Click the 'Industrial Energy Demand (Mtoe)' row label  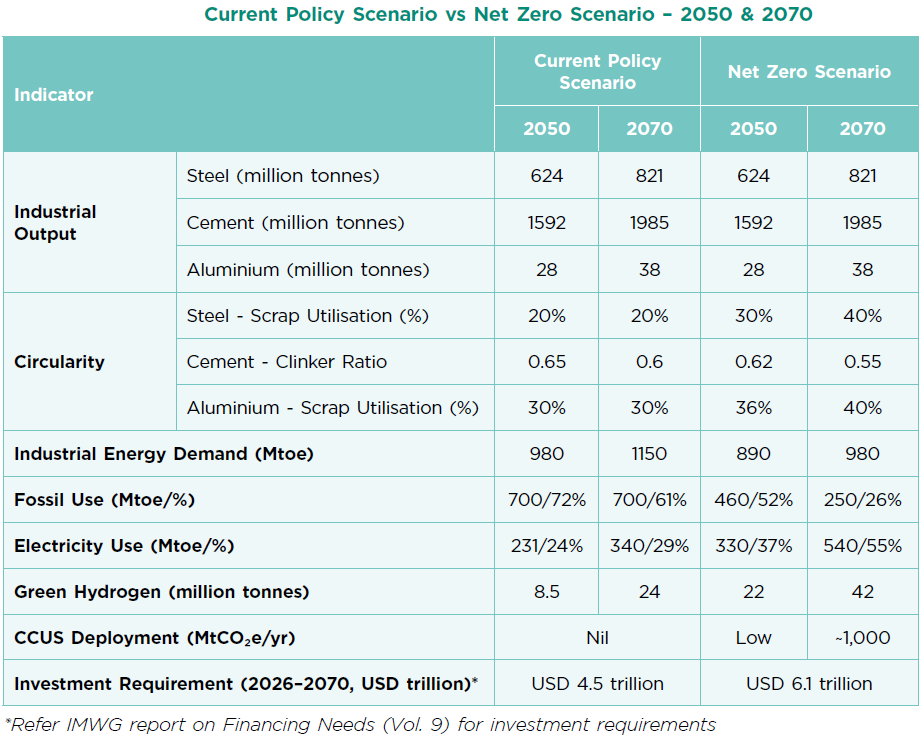point(164,454)
